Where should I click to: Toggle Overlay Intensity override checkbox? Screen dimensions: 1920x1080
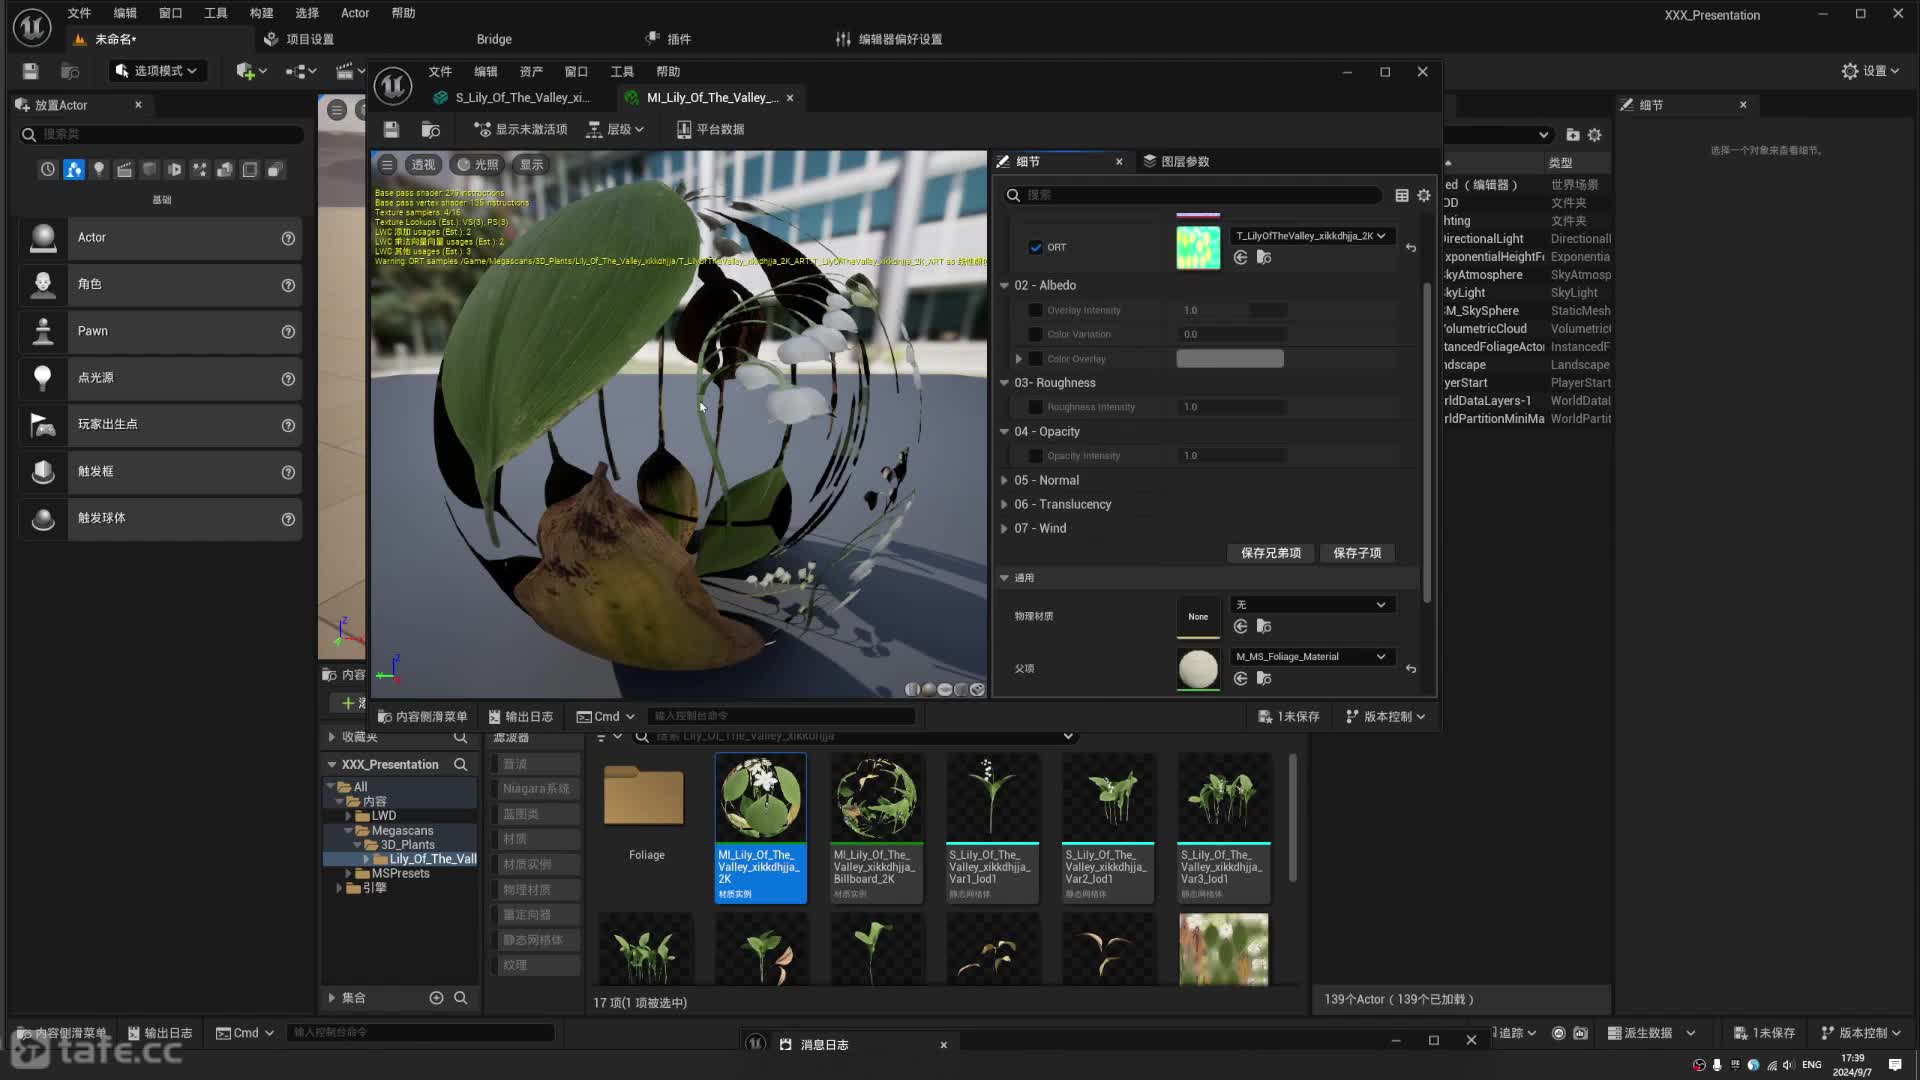[x=1035, y=310]
